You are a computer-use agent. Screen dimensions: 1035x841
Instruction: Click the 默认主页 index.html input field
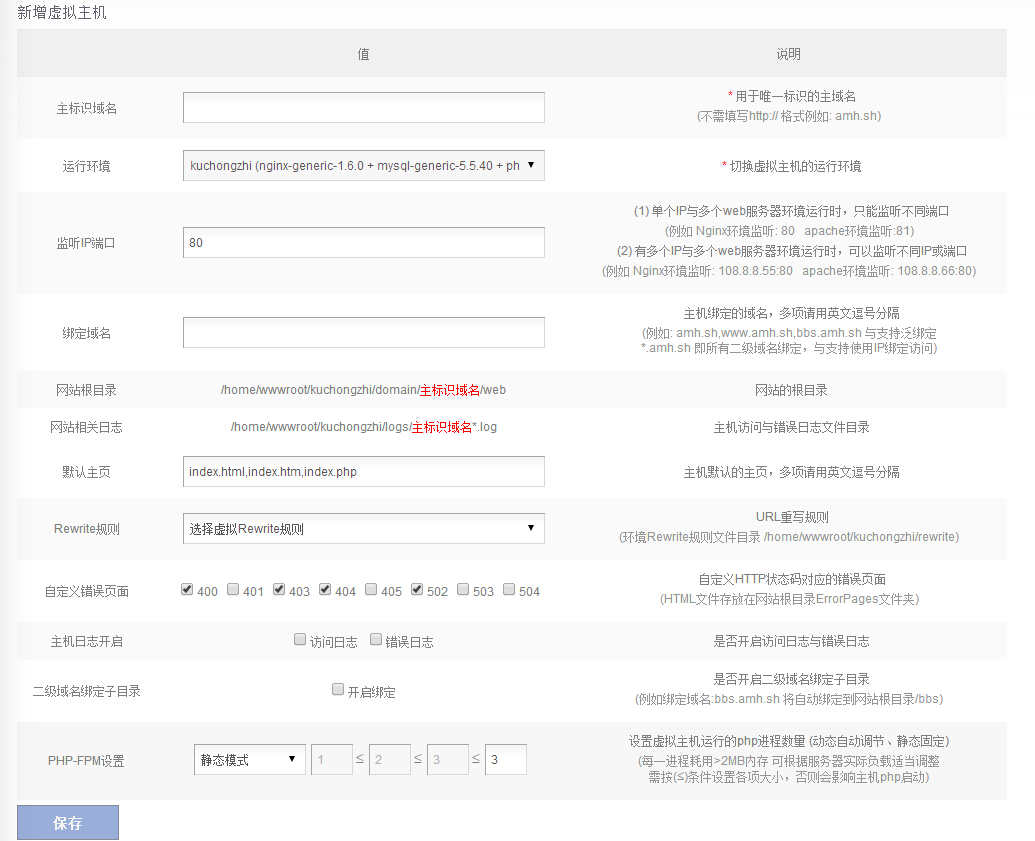[x=363, y=472]
